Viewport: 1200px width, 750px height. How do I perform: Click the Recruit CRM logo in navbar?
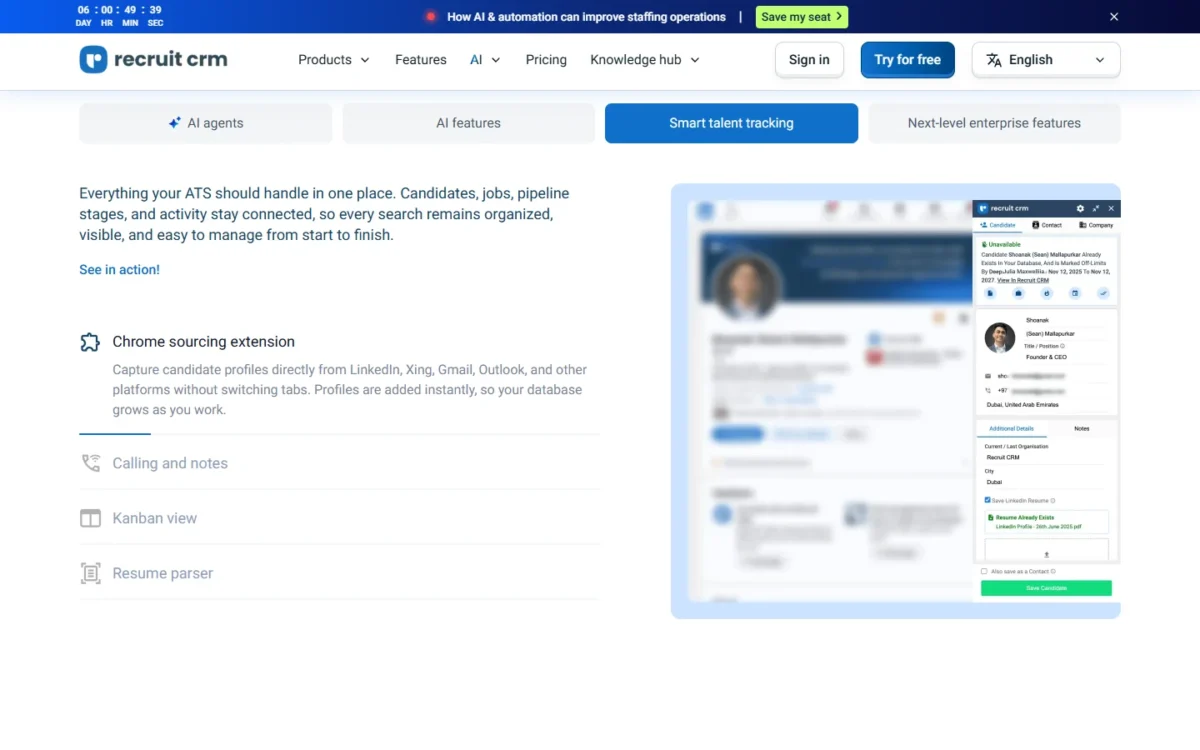coord(153,59)
